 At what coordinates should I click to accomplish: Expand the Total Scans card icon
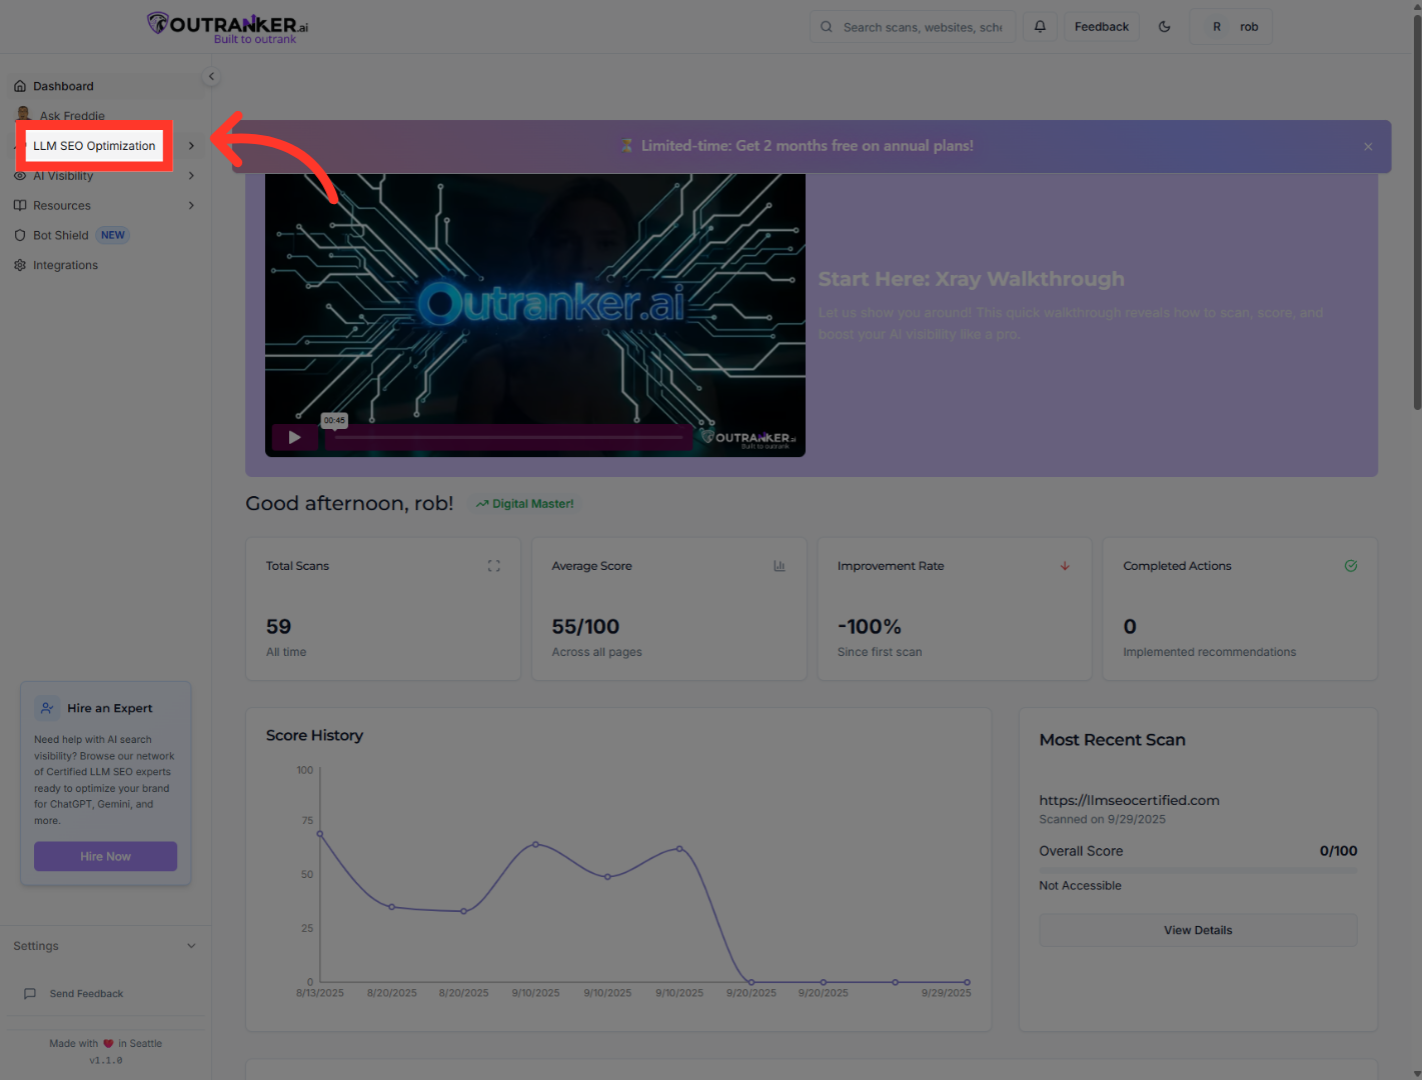494,565
